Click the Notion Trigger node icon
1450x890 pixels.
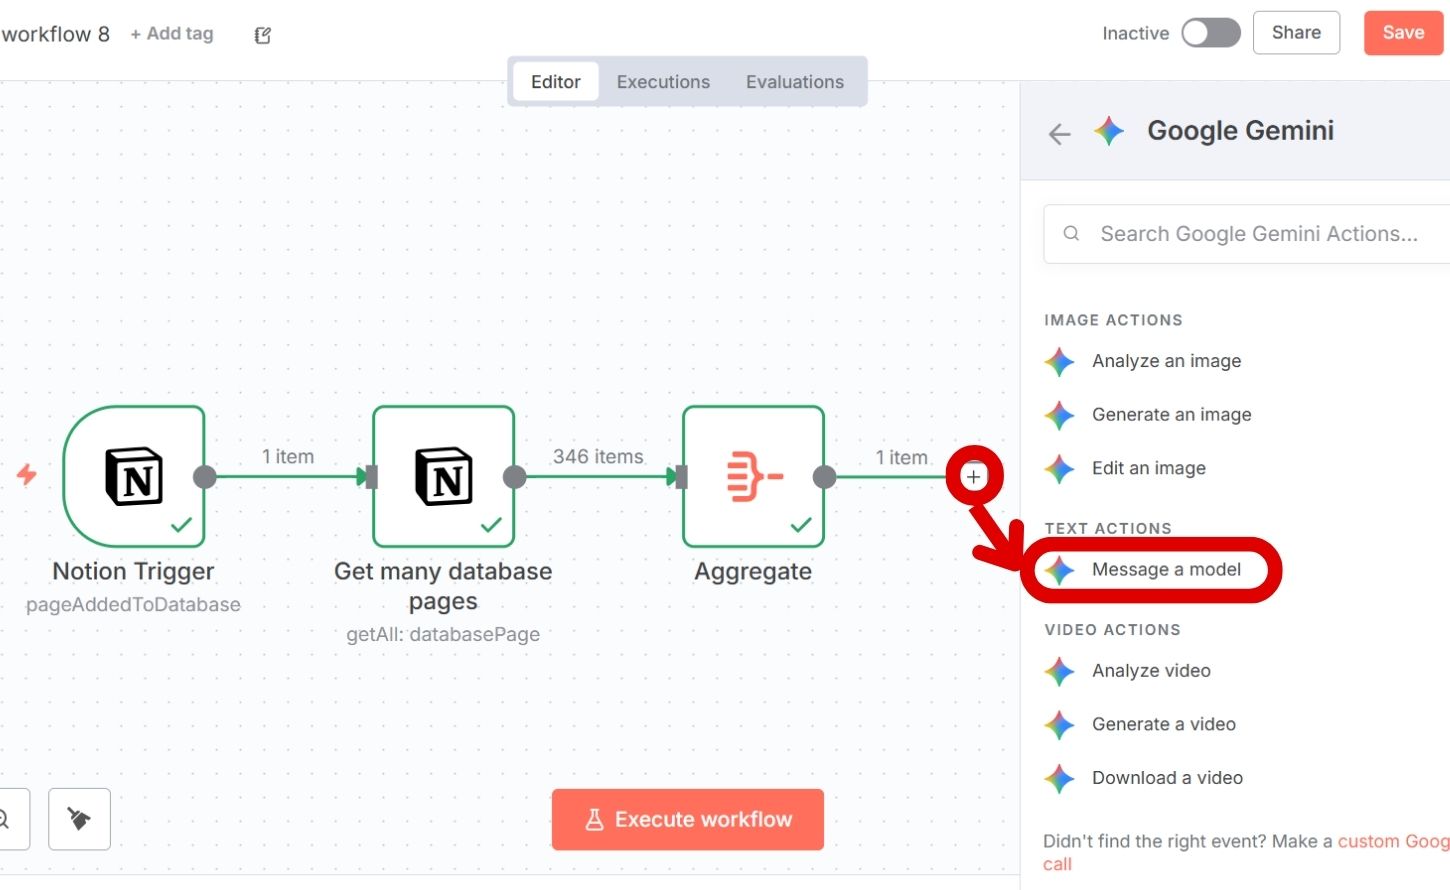point(134,476)
